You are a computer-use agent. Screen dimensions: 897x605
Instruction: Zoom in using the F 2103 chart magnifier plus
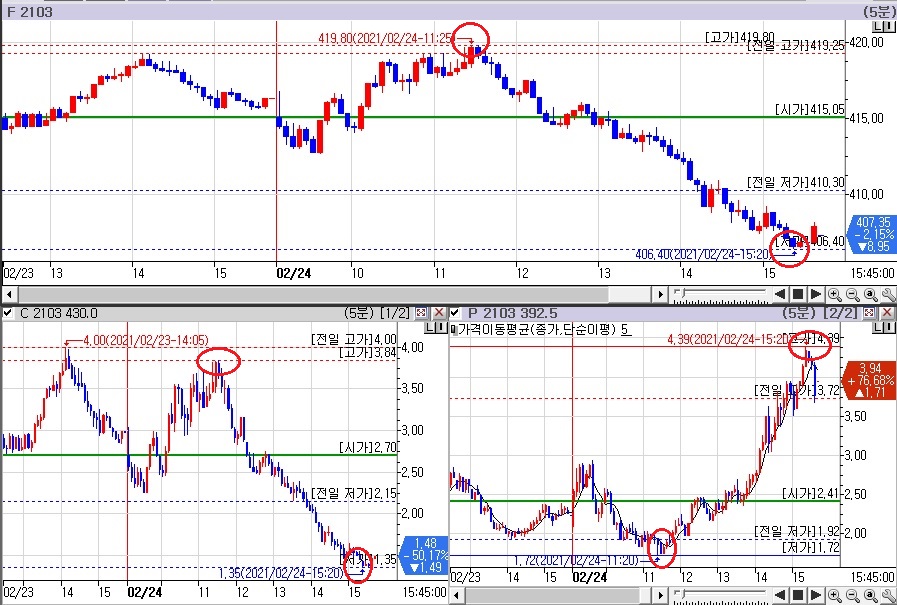pyautogui.click(x=835, y=294)
